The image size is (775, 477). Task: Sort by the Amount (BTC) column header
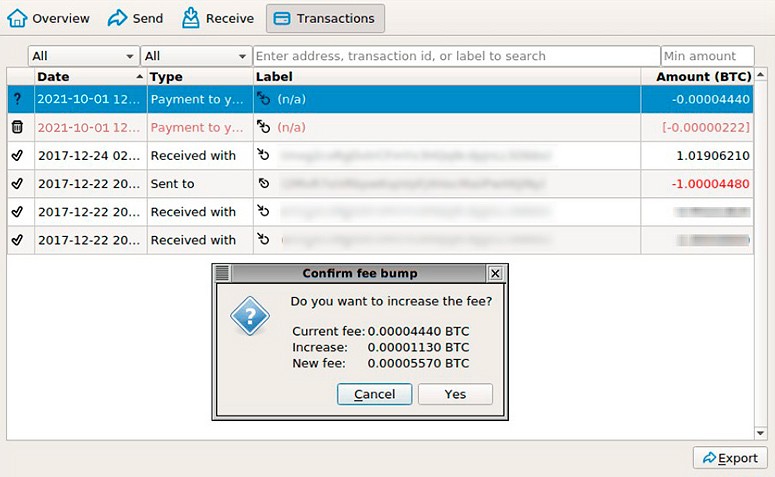(x=697, y=77)
